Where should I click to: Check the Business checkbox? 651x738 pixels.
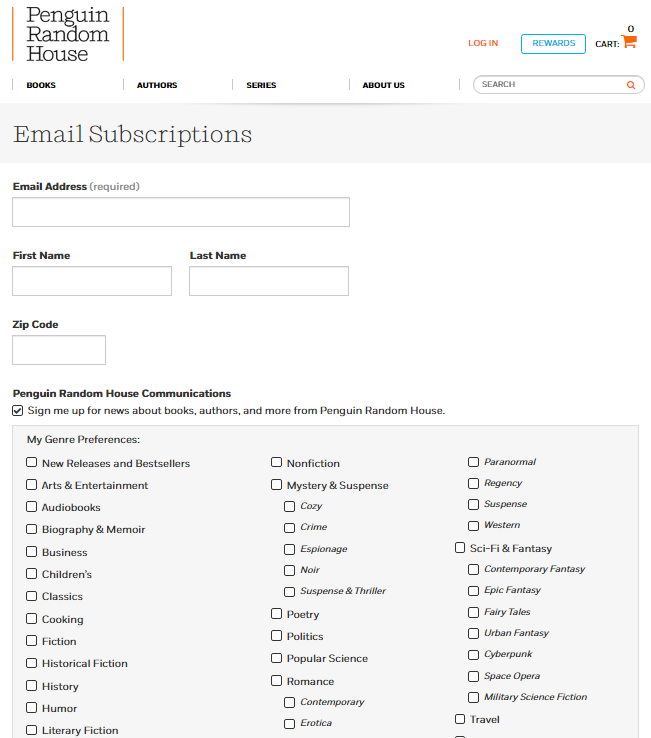pyautogui.click(x=32, y=551)
